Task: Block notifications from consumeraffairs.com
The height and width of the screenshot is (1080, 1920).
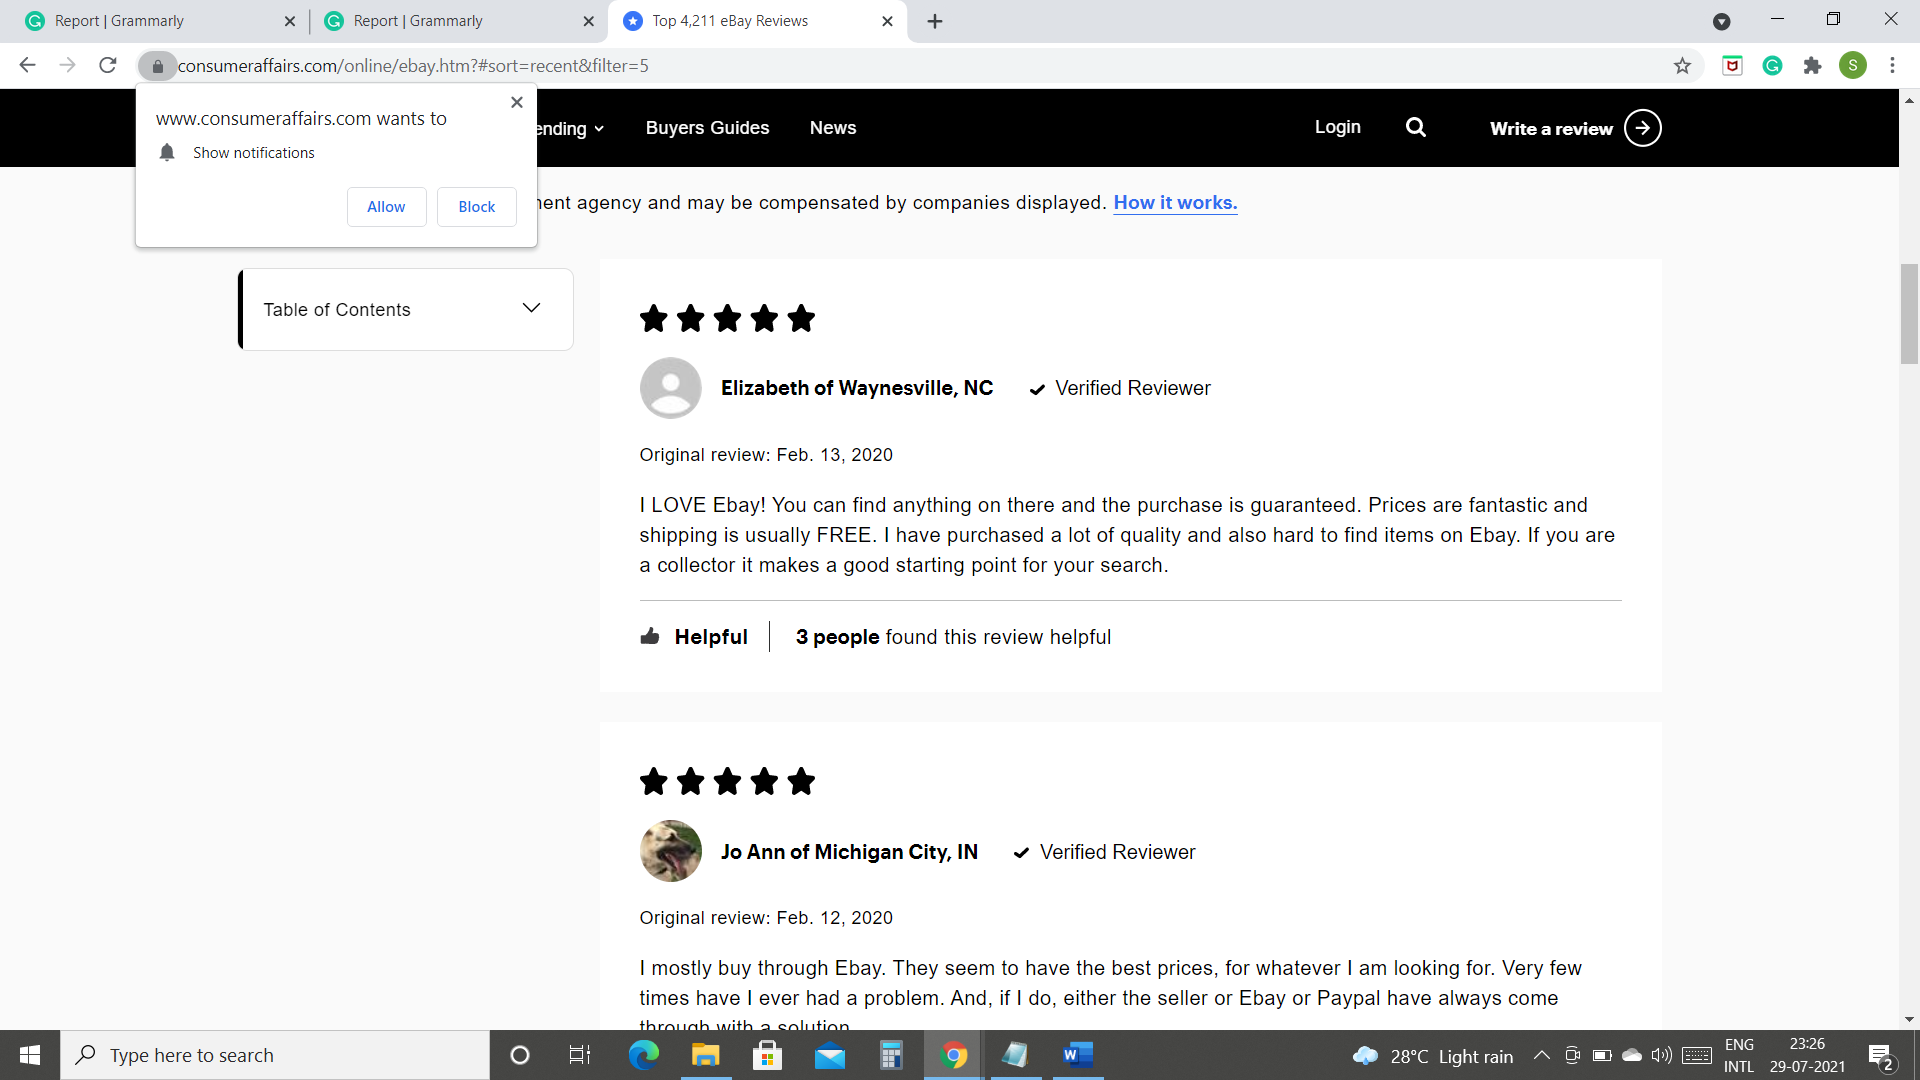Action: tap(477, 207)
